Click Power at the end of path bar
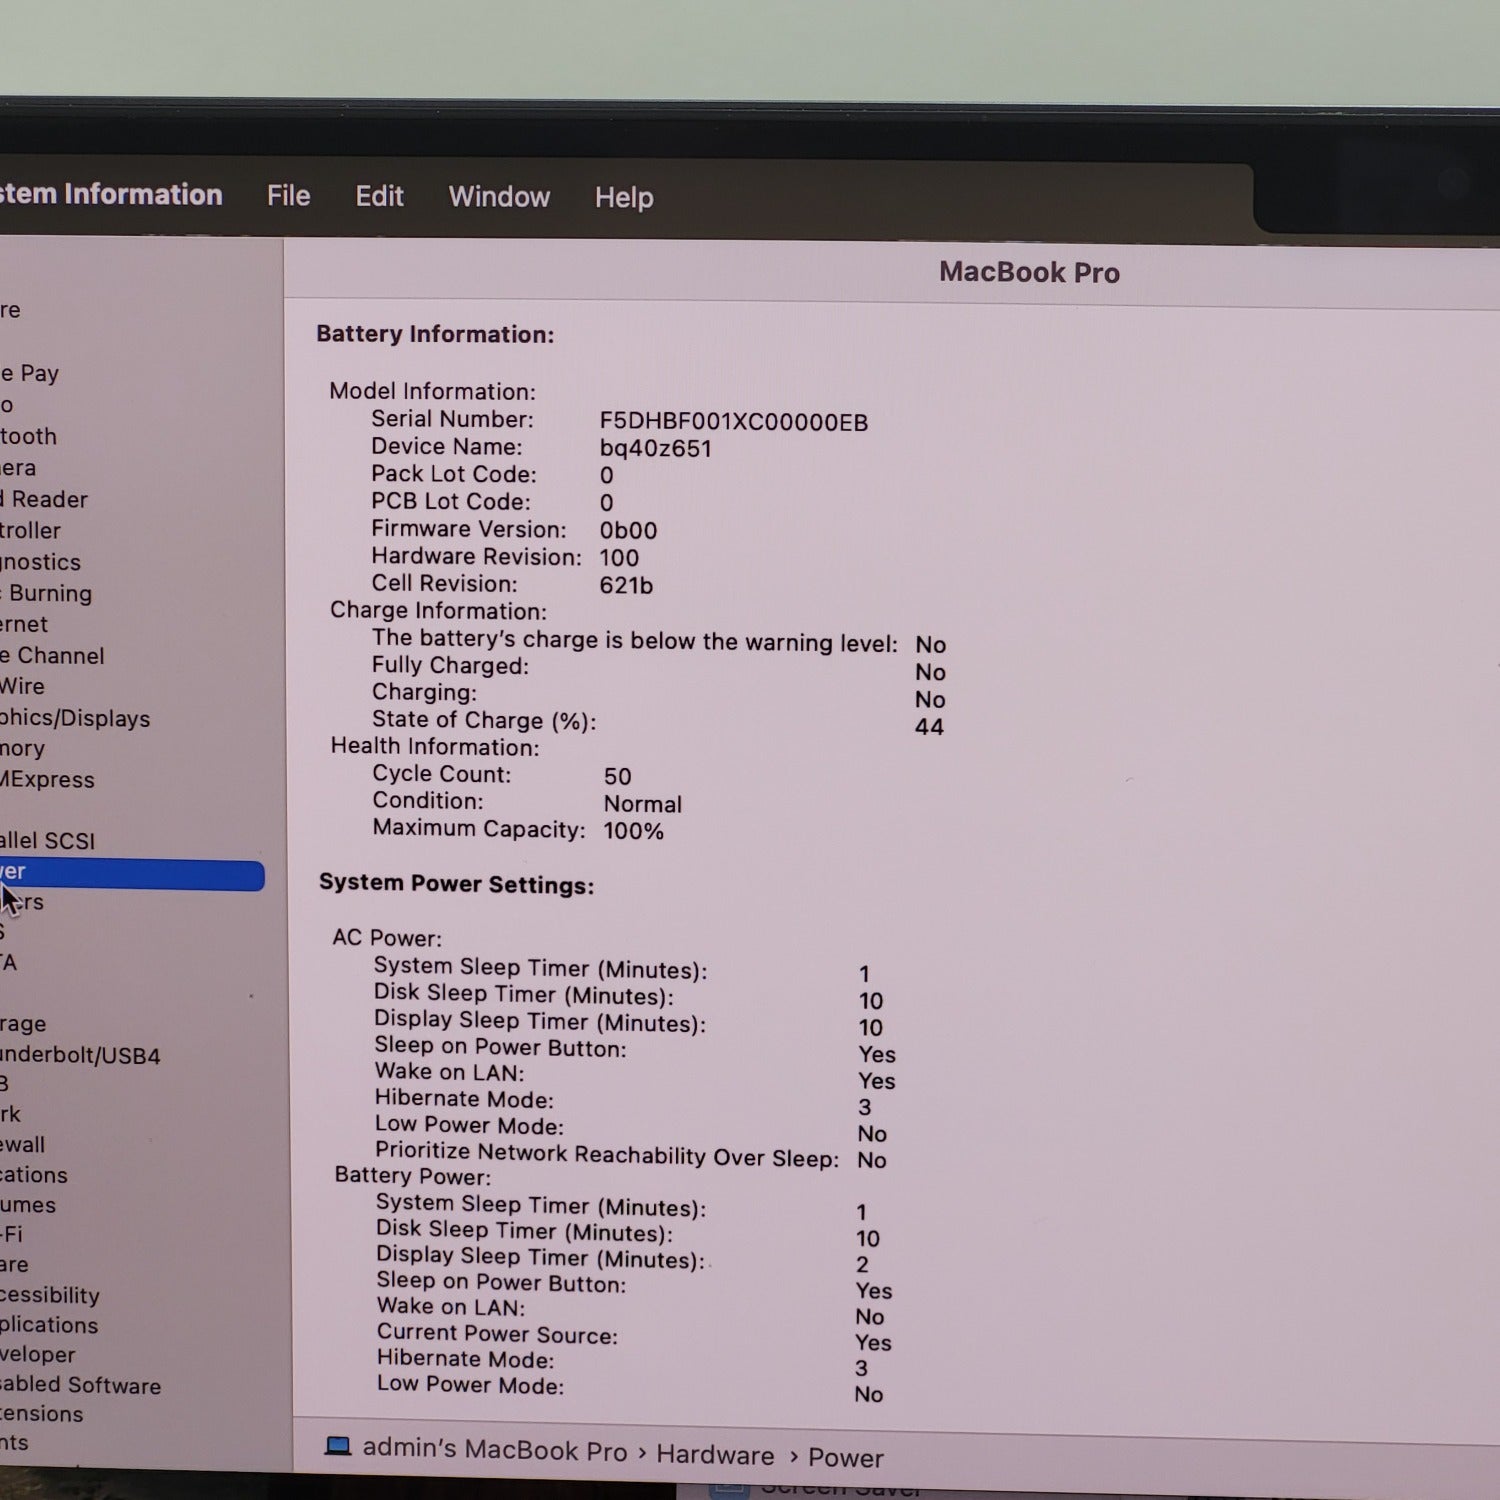The width and height of the screenshot is (1500, 1500). (x=846, y=1458)
